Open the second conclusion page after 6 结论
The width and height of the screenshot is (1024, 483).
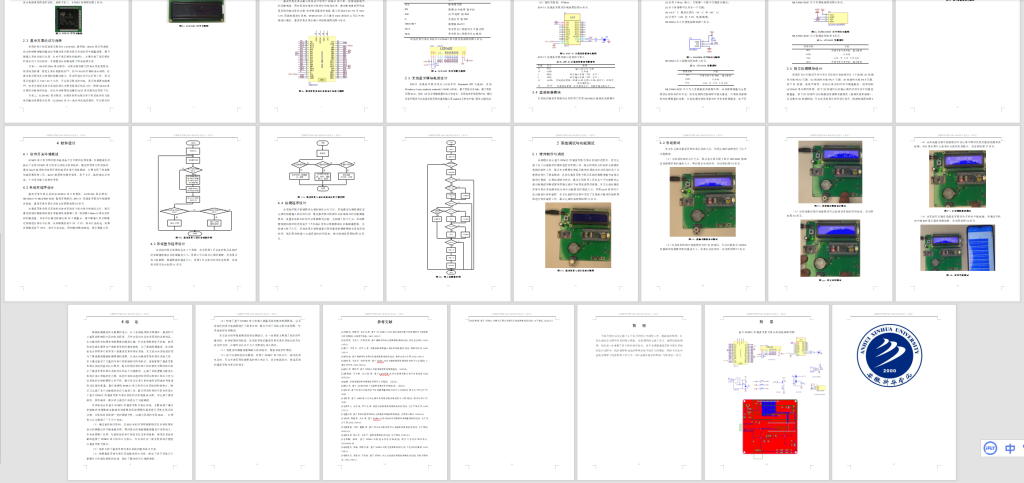257,393
